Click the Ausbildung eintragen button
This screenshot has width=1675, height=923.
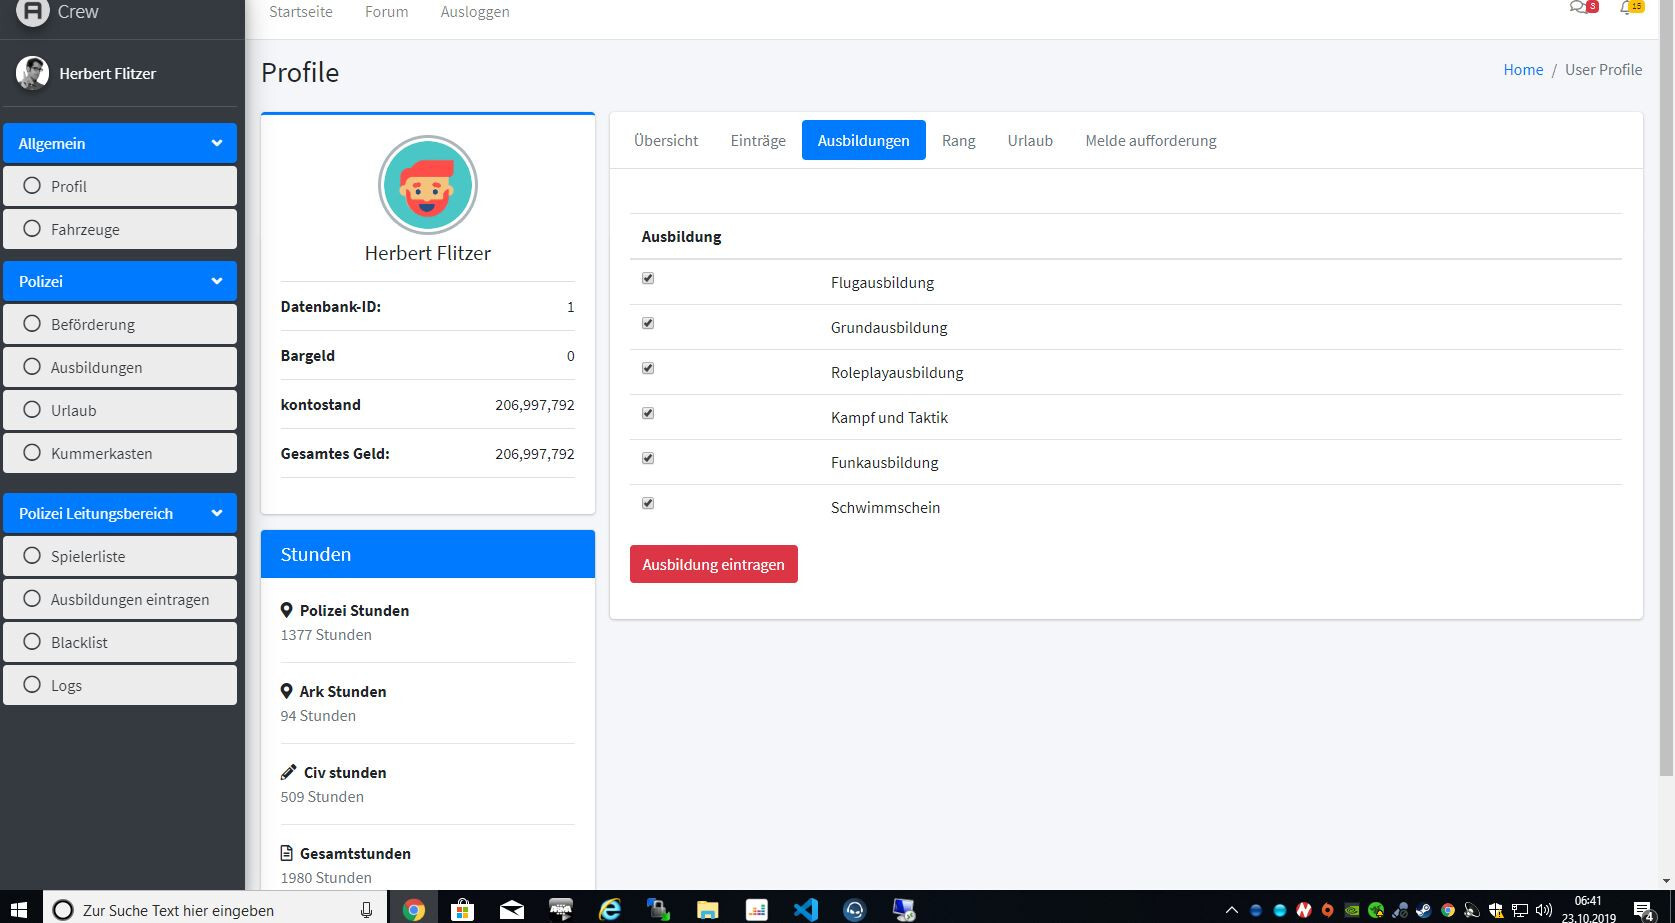click(x=713, y=565)
